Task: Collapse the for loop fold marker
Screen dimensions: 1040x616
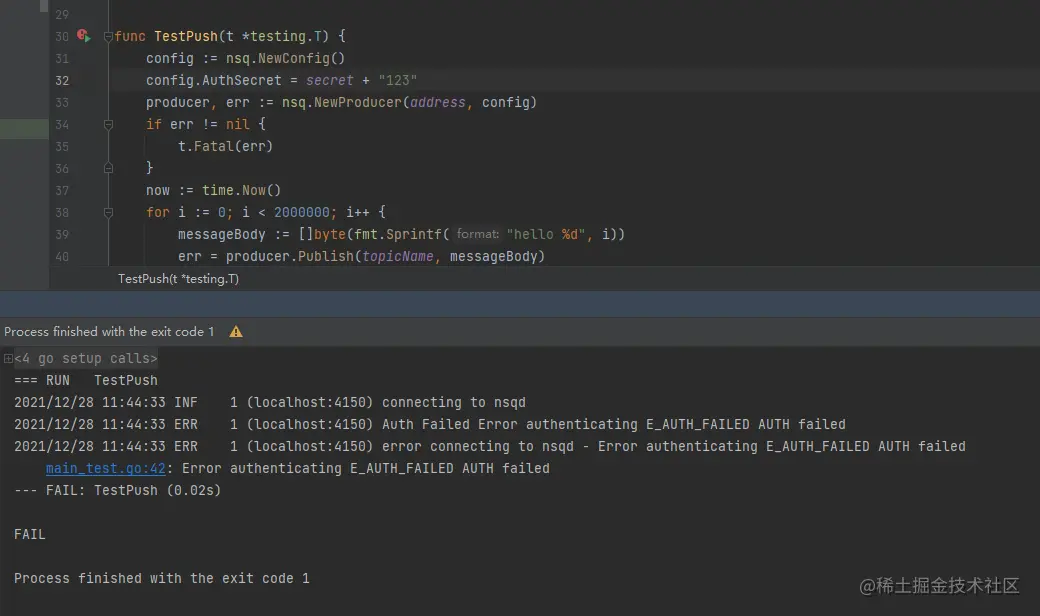Action: click(108, 213)
